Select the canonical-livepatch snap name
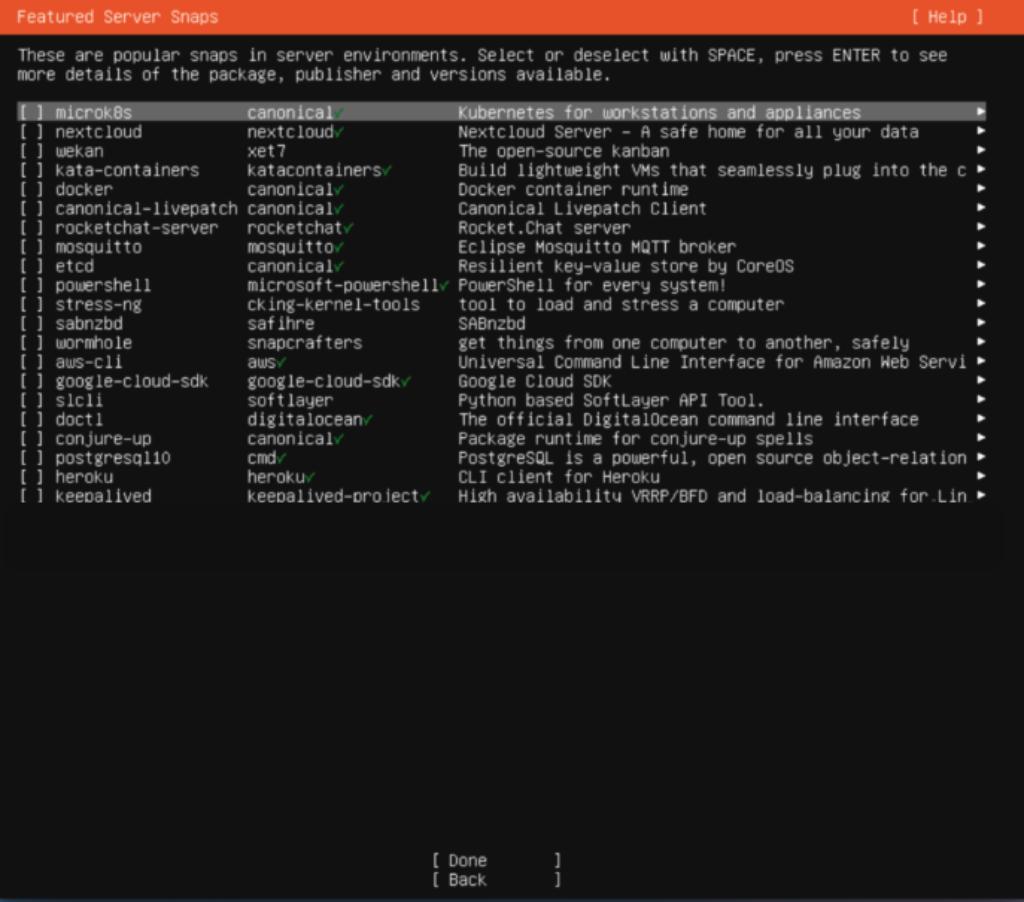This screenshot has width=1024, height=902. coord(146,209)
